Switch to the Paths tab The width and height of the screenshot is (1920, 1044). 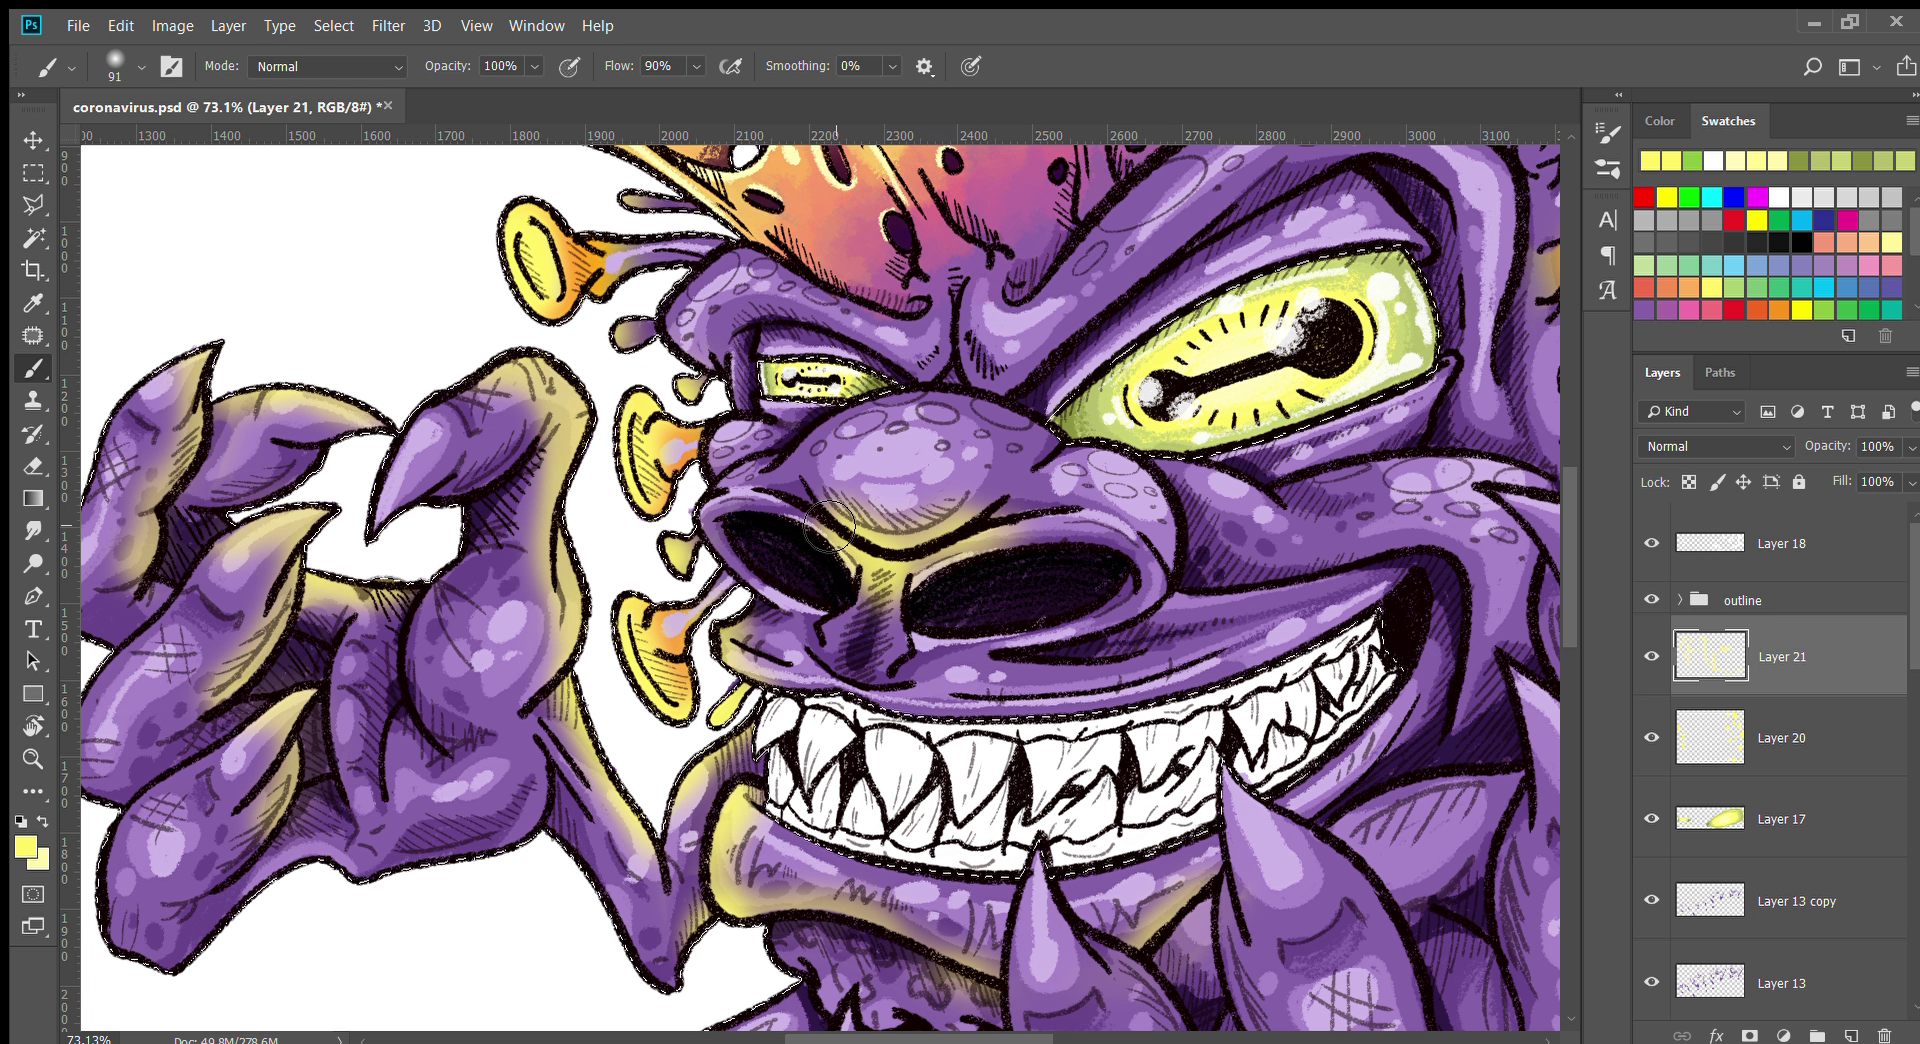(x=1719, y=372)
